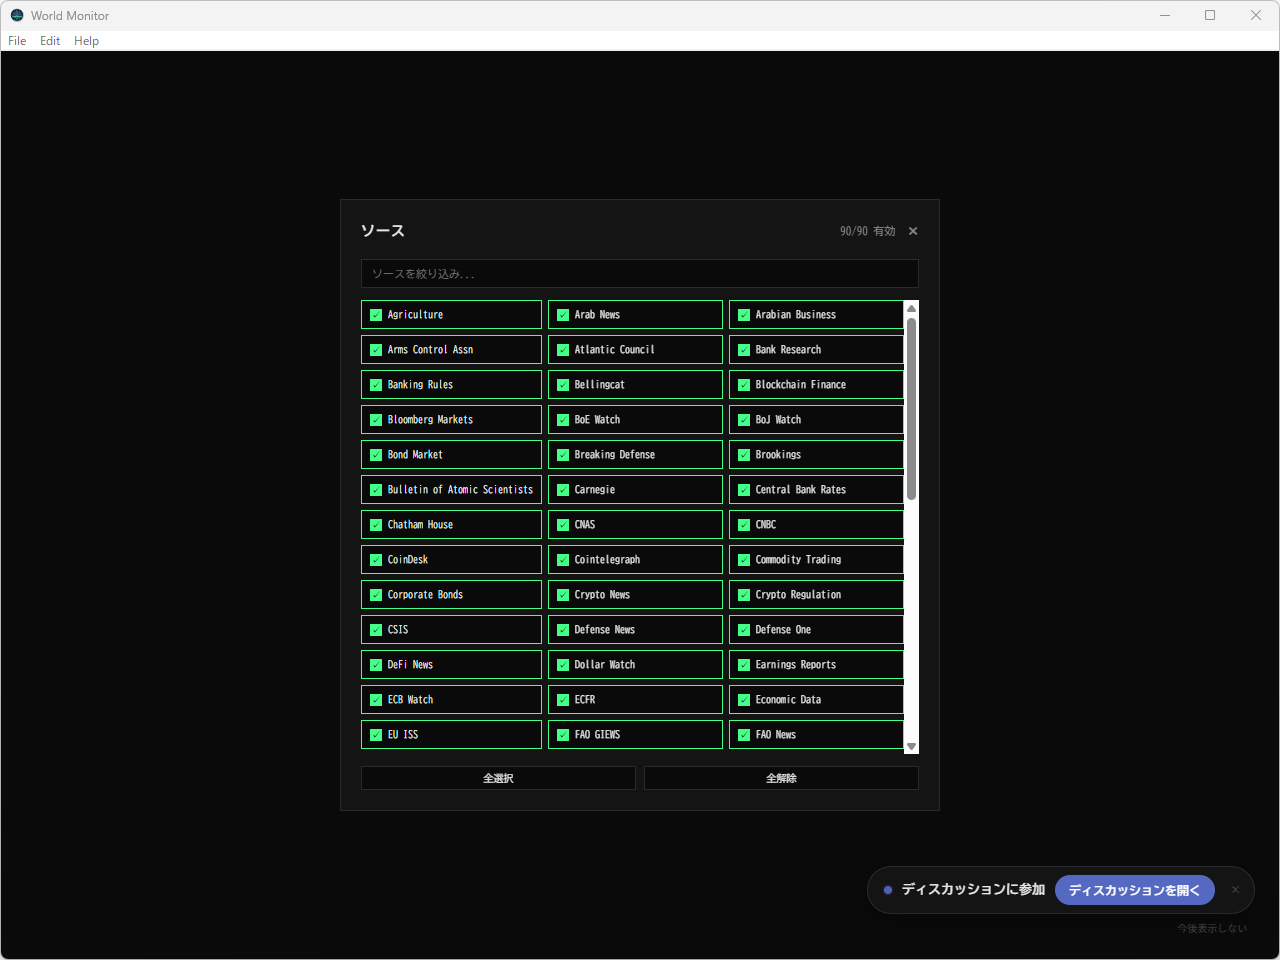The image size is (1280, 960).
Task: Select the Defense One source
Action: (x=816, y=630)
